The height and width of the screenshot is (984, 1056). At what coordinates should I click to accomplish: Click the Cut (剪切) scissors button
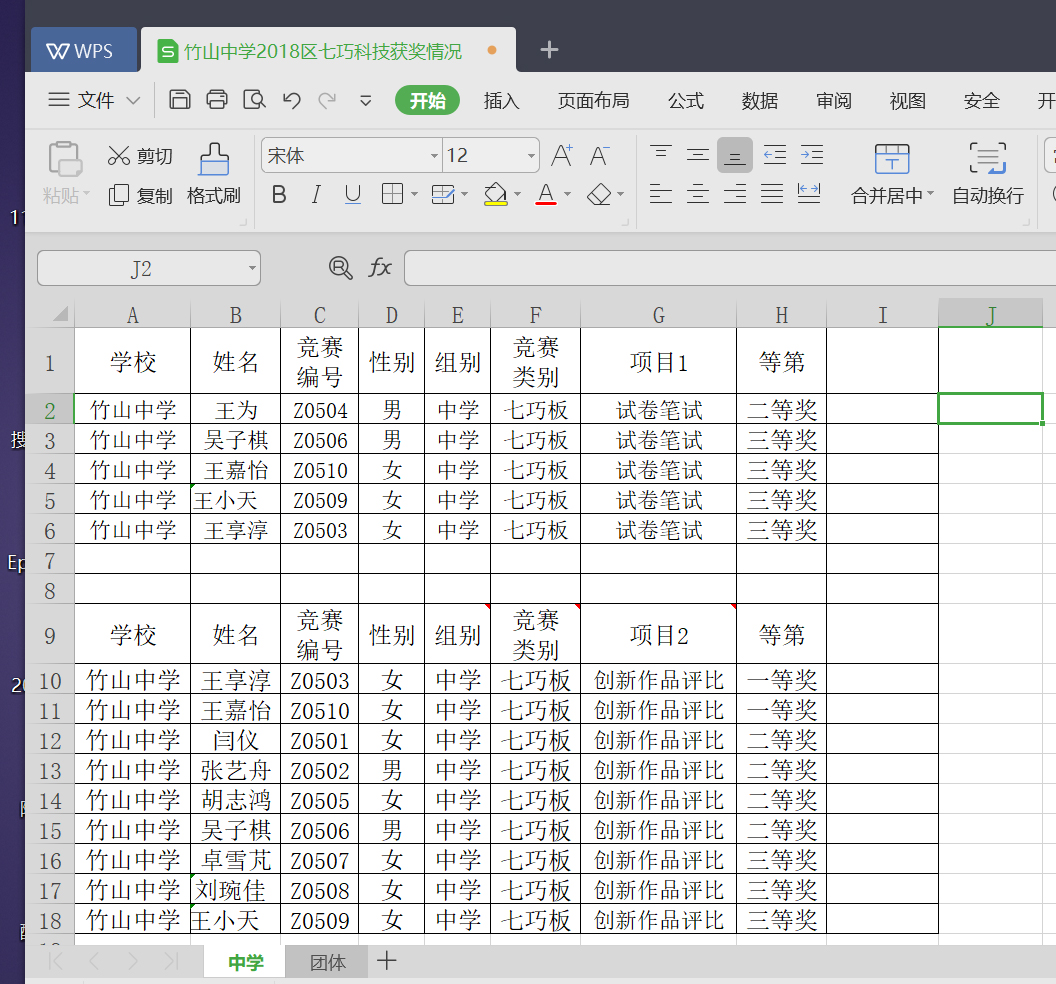pyautogui.click(x=140, y=156)
